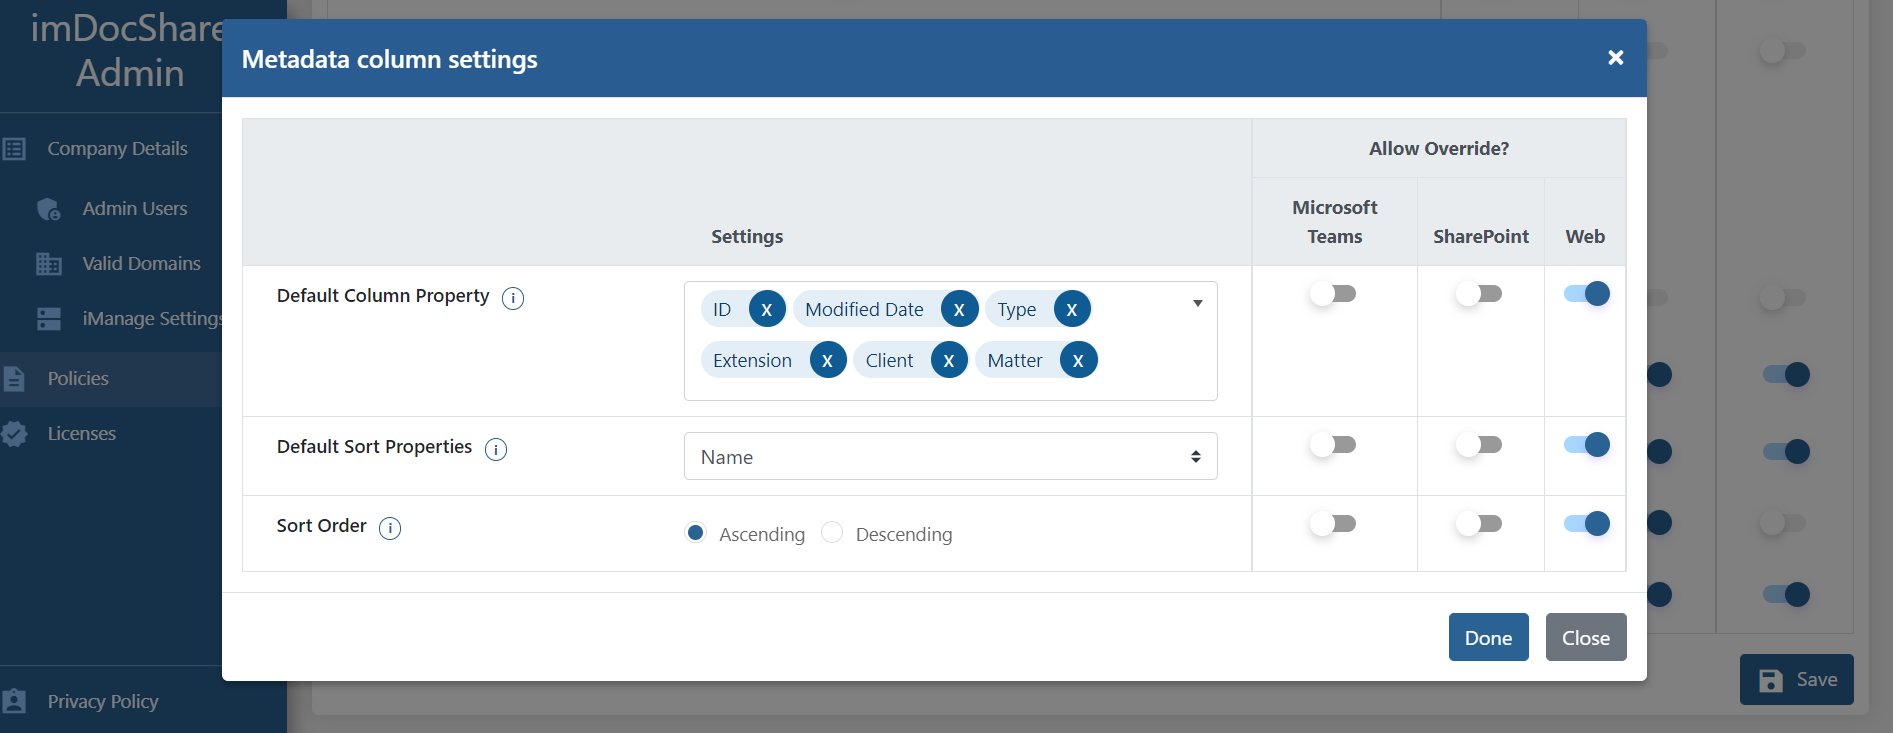Select the Ascending sort order option

coord(696,533)
